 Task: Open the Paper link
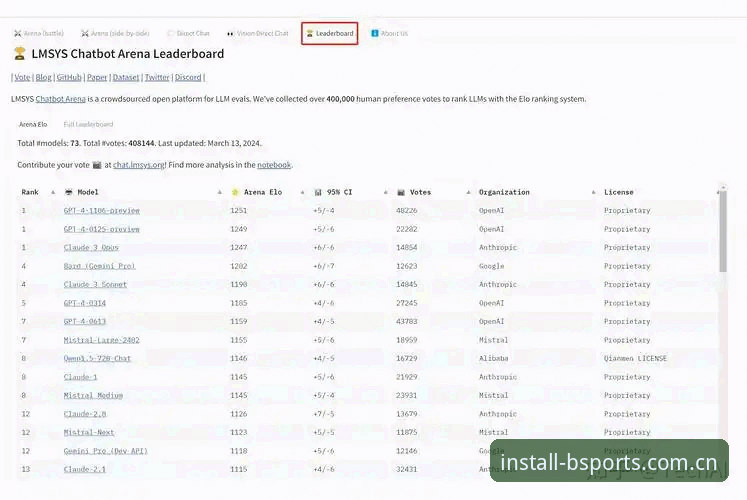[x=97, y=77]
